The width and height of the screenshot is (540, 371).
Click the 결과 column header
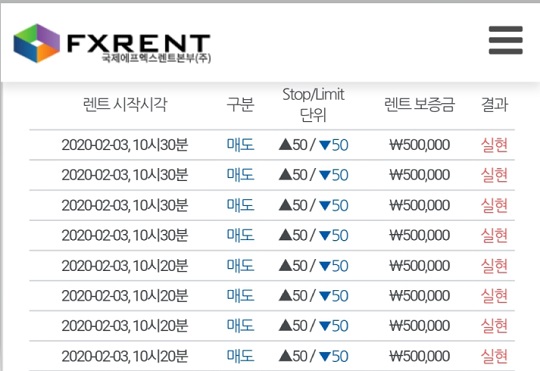pos(494,104)
